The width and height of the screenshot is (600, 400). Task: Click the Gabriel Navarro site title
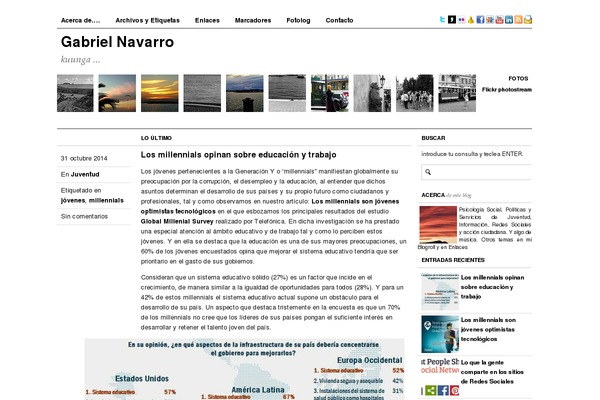coord(117,42)
